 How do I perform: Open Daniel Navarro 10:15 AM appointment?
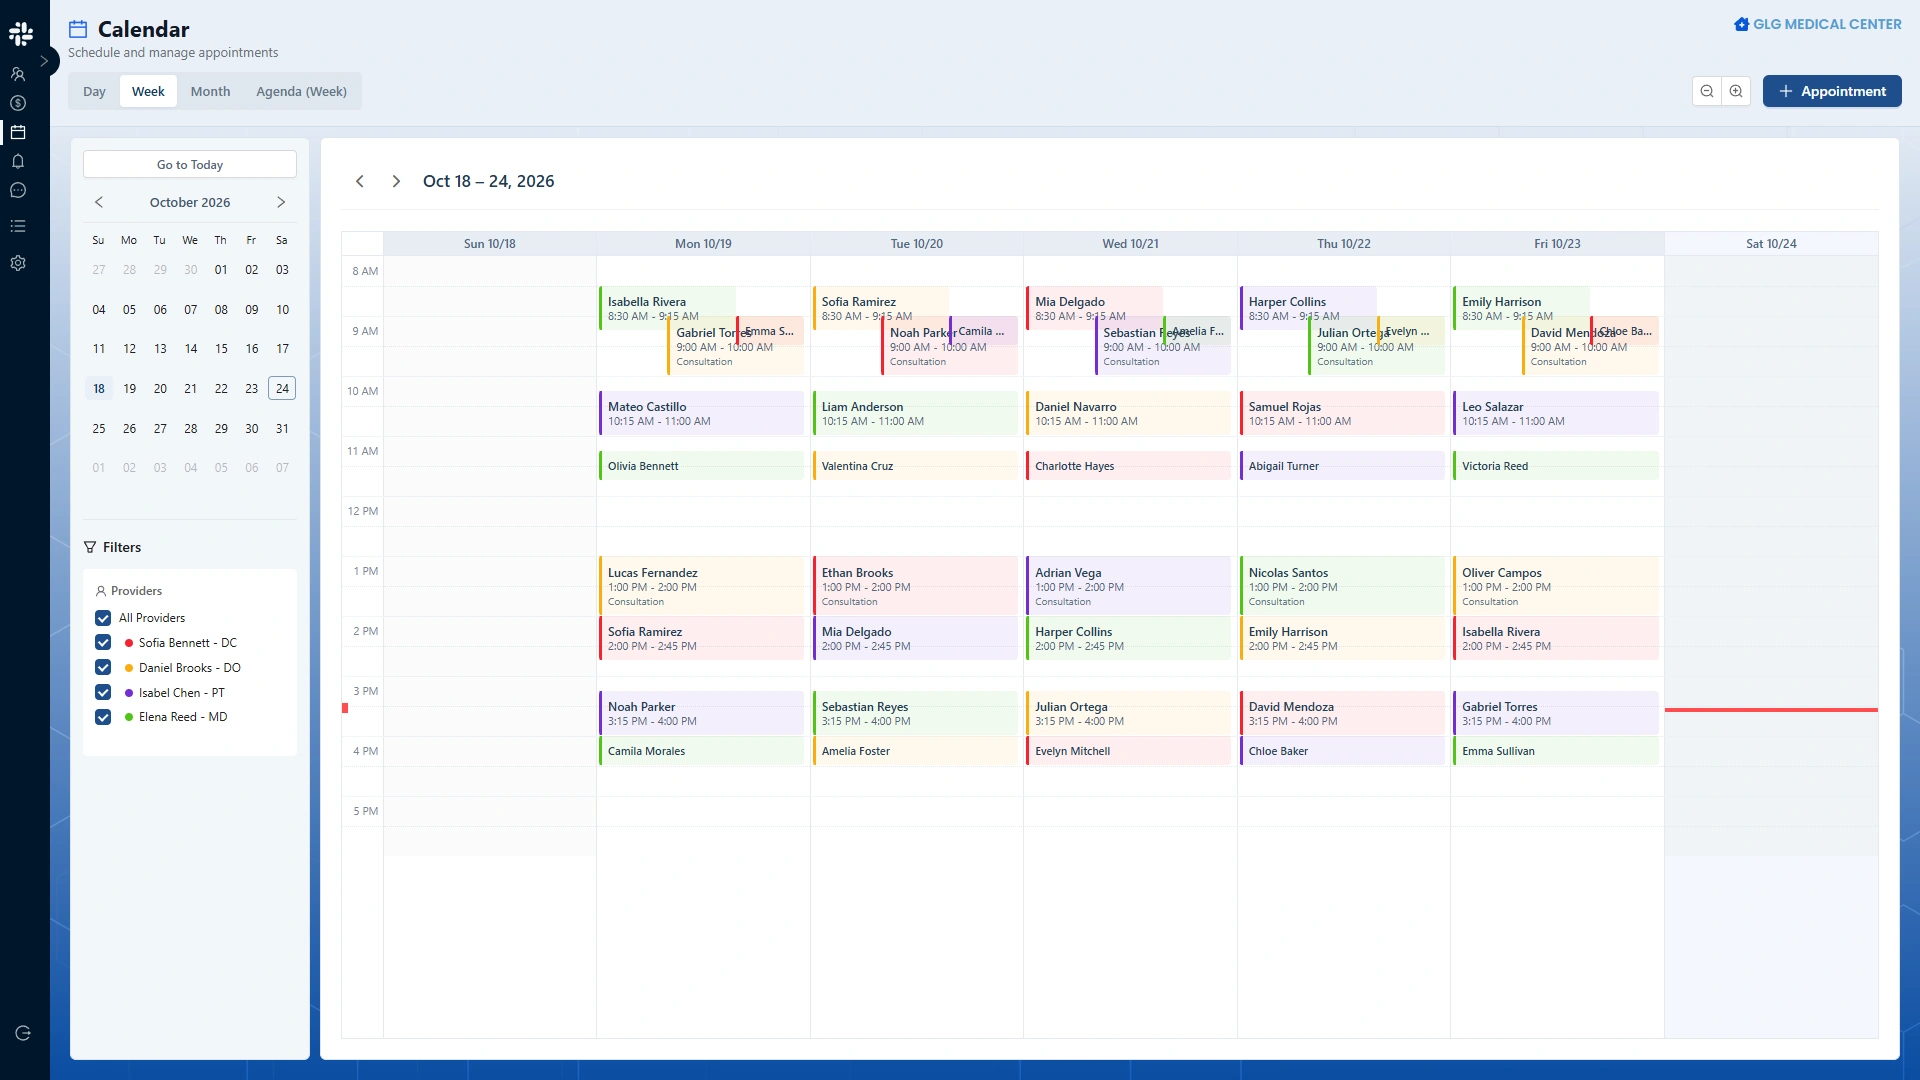(1128, 413)
